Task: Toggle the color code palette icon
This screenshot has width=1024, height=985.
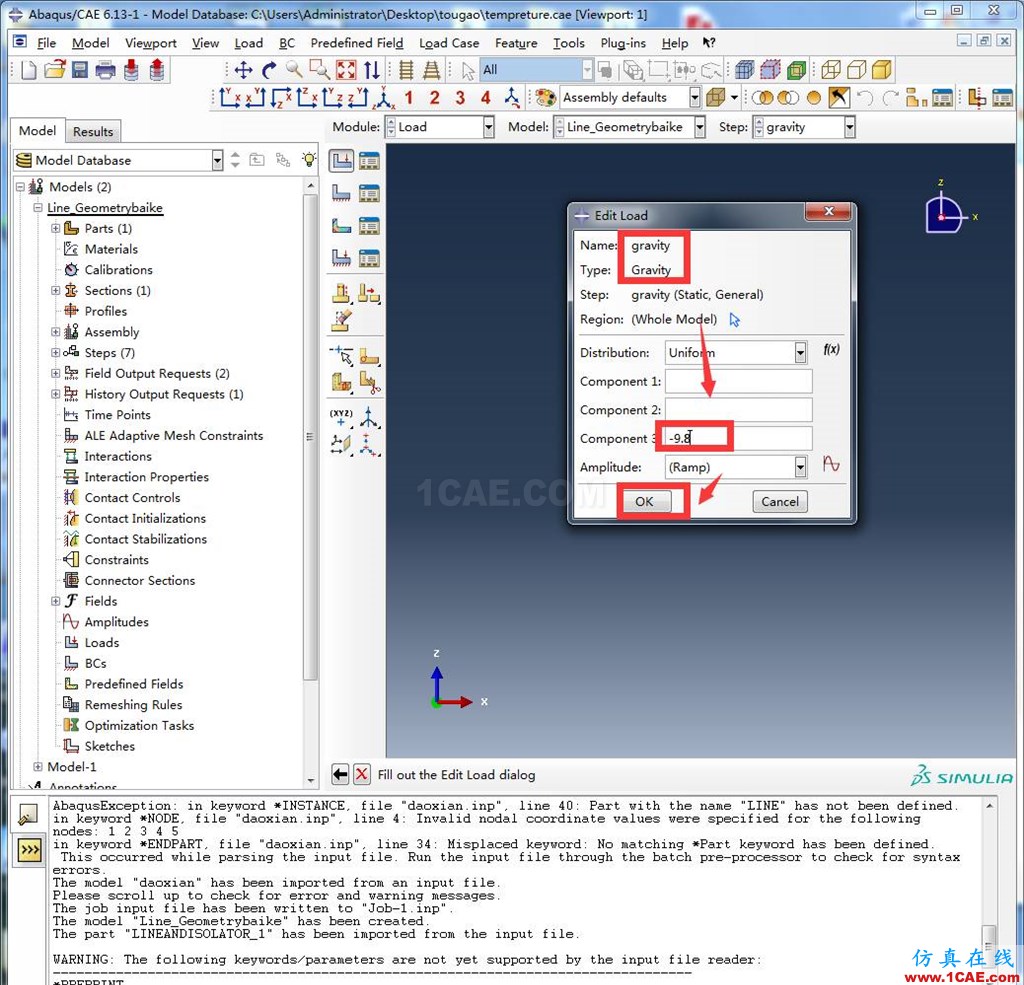Action: [545, 98]
